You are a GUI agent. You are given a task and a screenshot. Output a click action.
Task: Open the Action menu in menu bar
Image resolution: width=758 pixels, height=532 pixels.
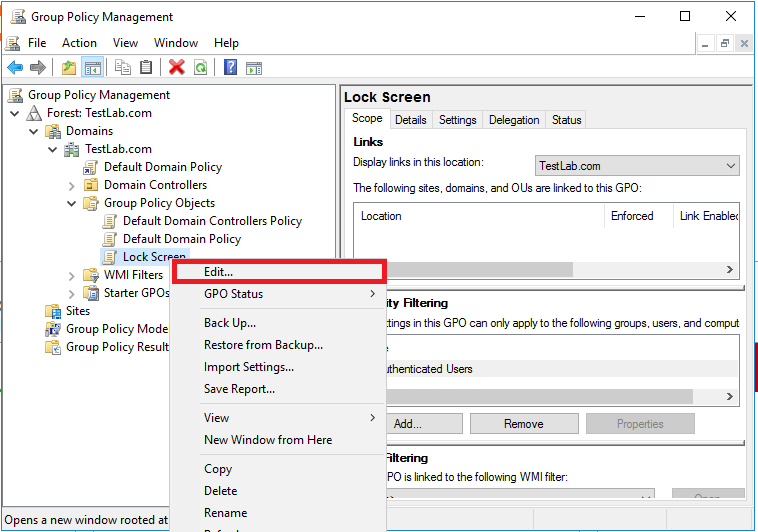tap(79, 43)
